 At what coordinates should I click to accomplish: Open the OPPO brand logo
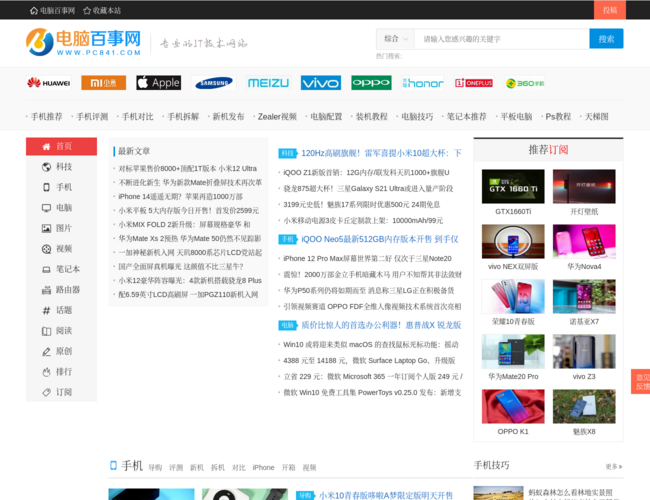click(x=371, y=83)
